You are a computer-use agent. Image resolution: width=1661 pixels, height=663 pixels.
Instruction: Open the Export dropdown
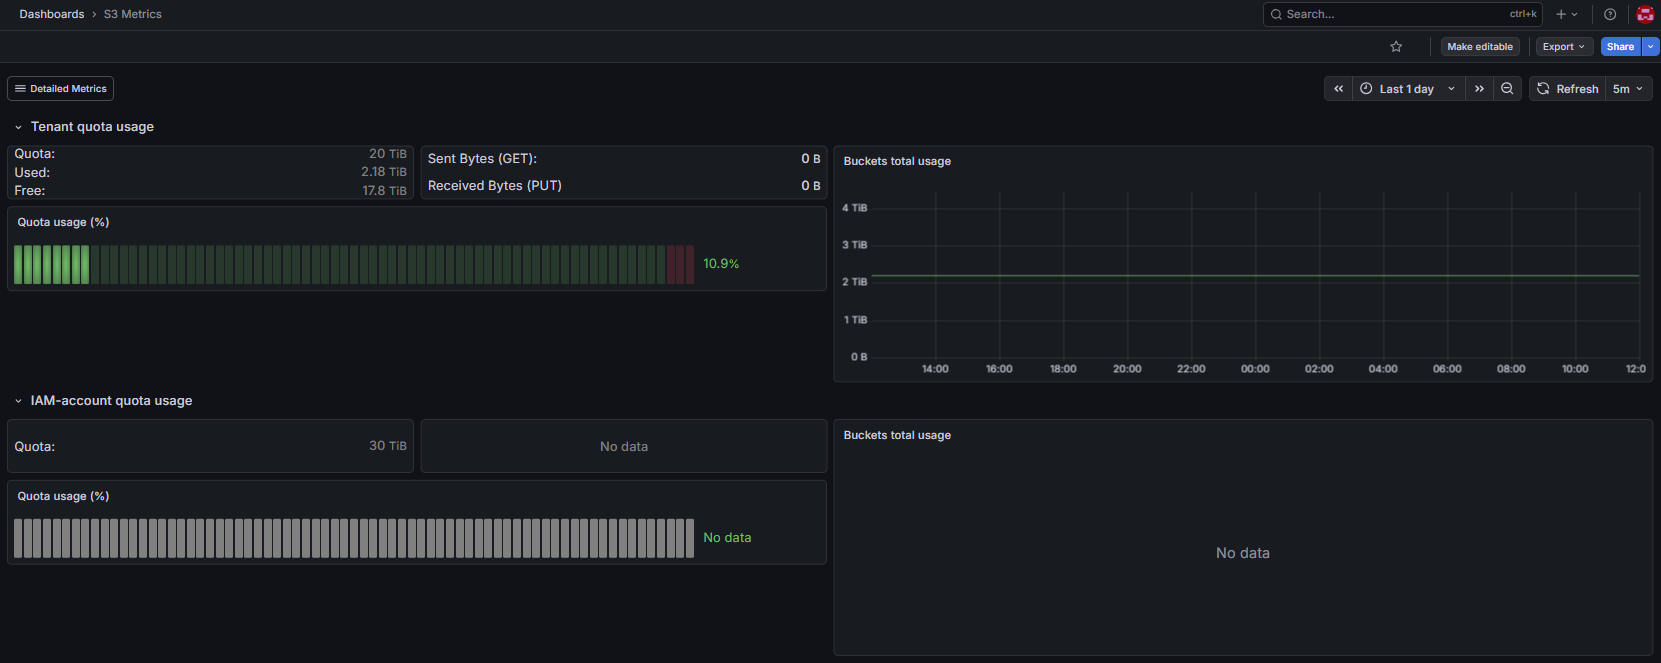(1564, 47)
